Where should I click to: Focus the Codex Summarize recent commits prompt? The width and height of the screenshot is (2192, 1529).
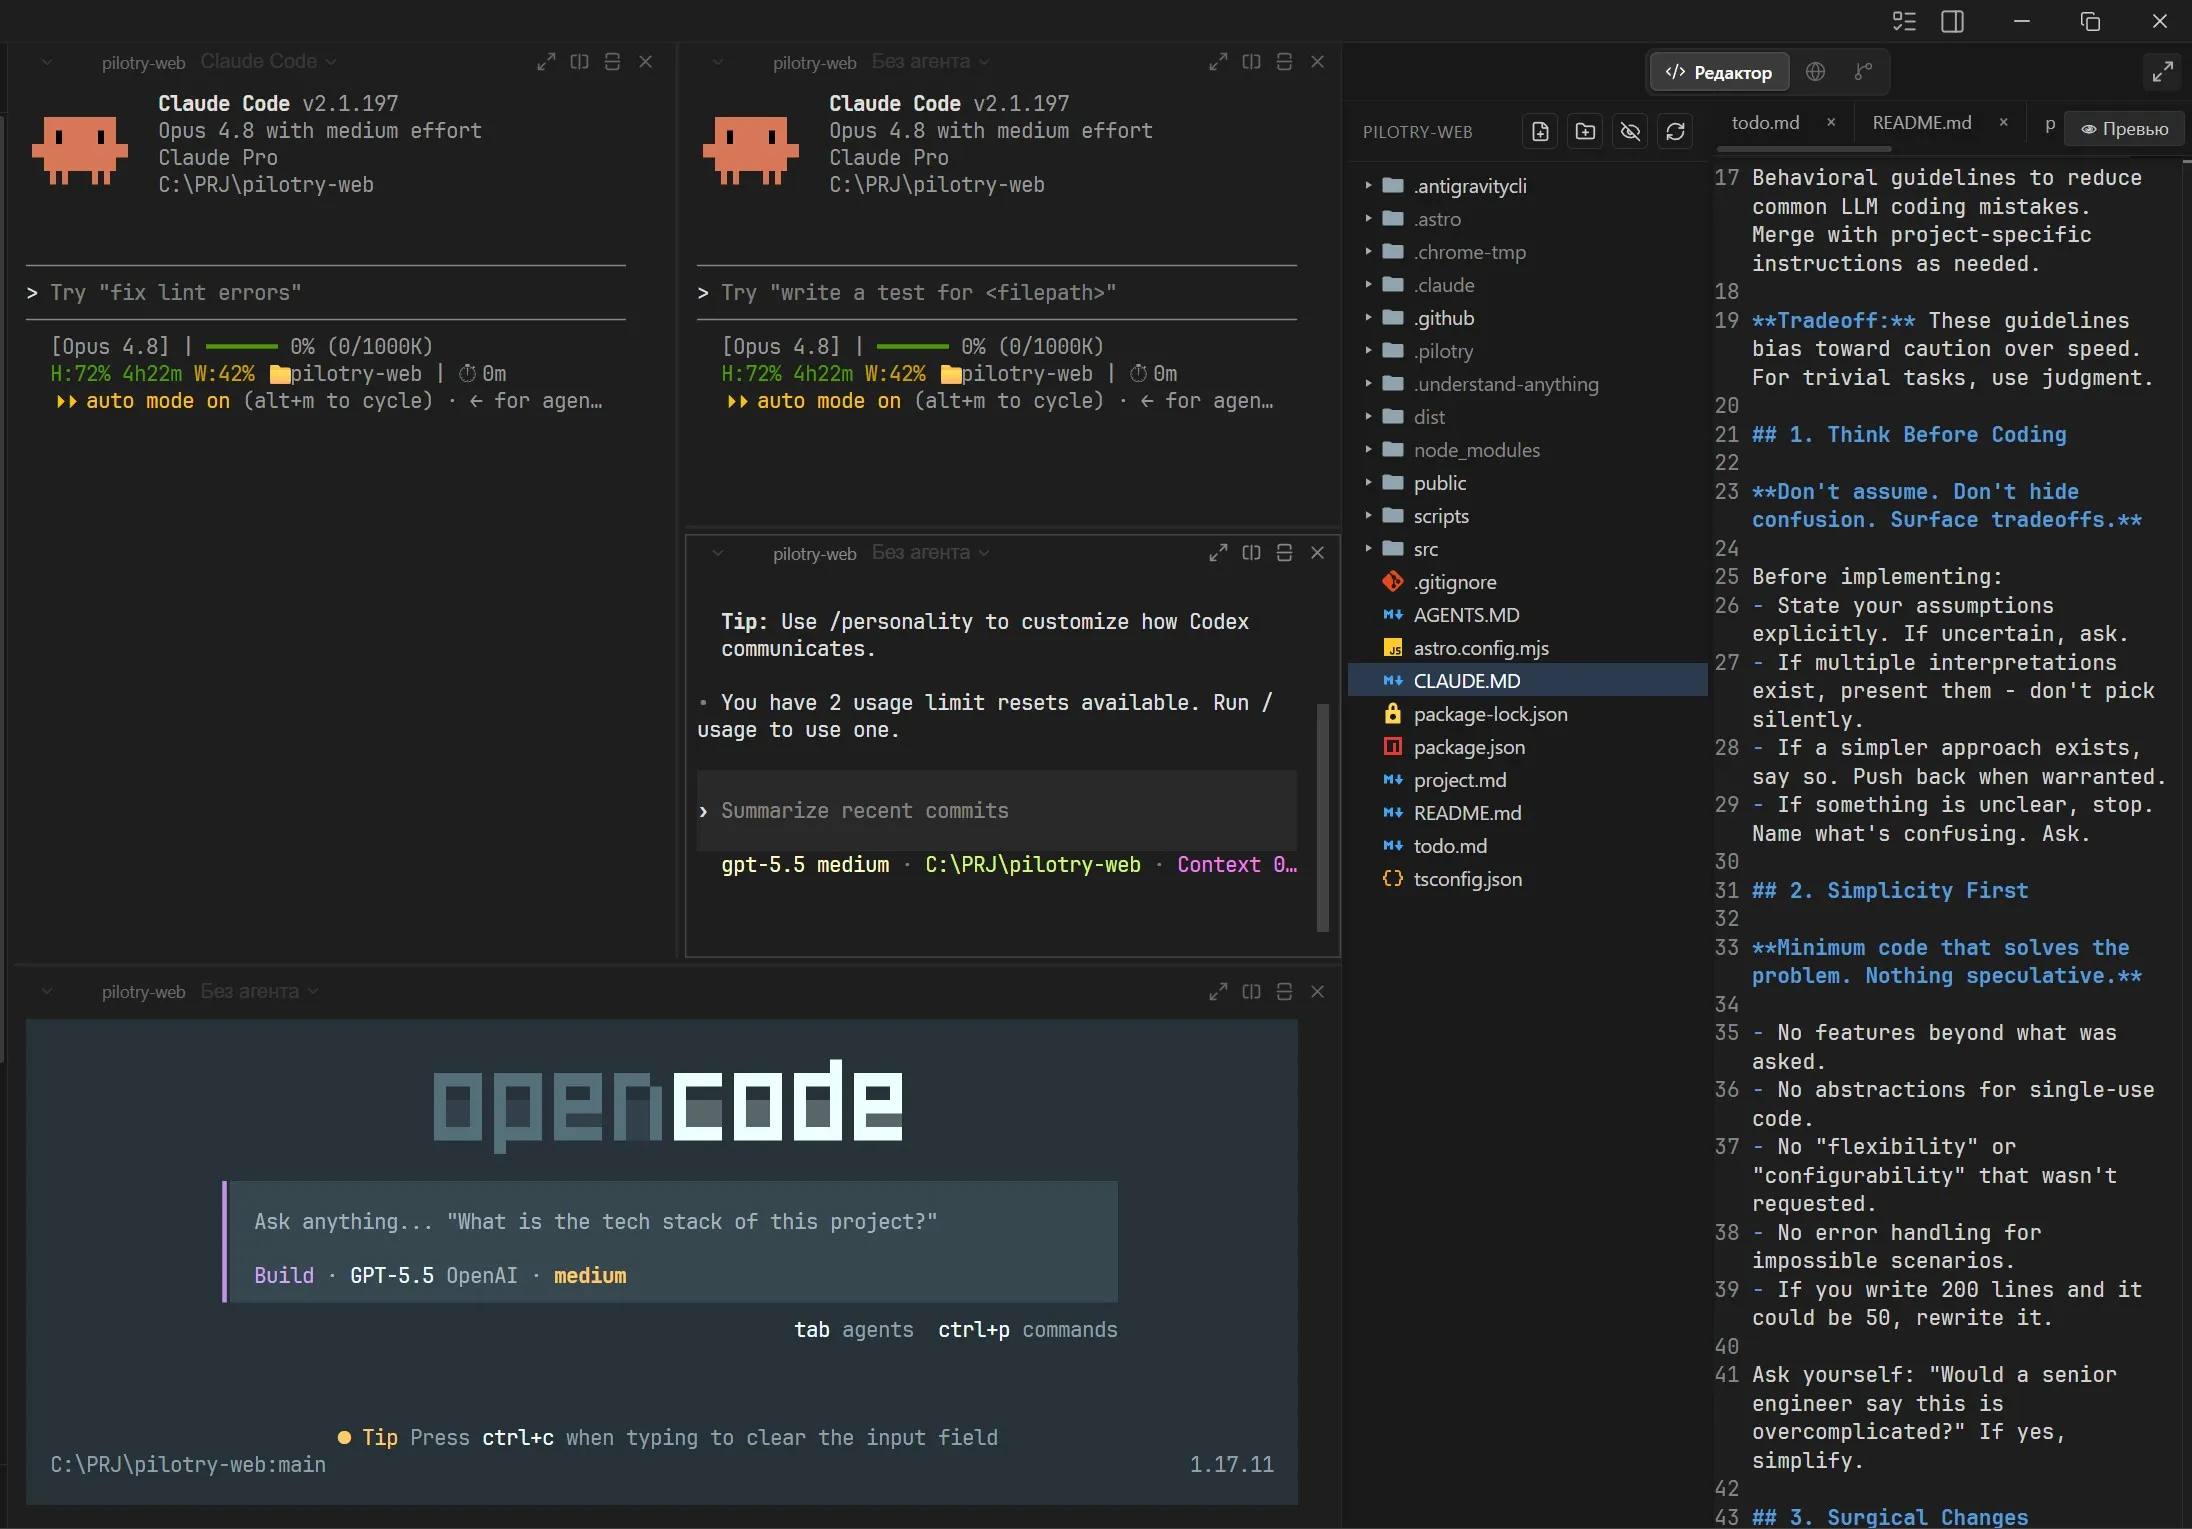[997, 811]
